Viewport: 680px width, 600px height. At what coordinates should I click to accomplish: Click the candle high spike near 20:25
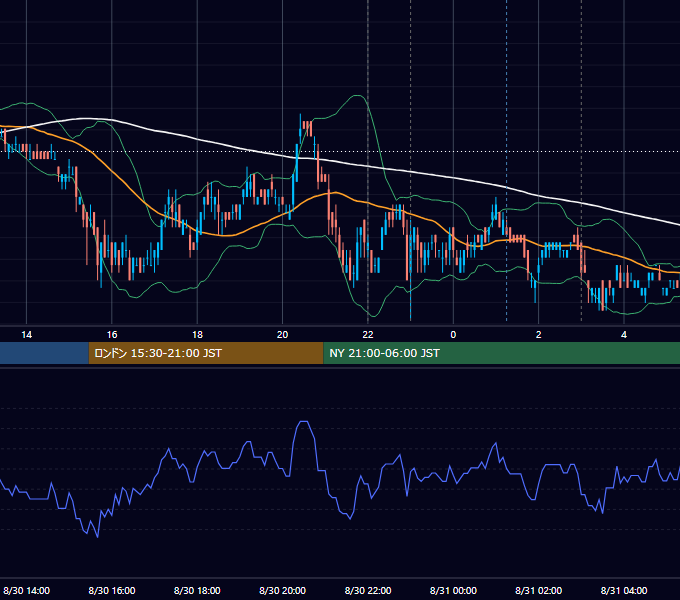[x=301, y=128]
